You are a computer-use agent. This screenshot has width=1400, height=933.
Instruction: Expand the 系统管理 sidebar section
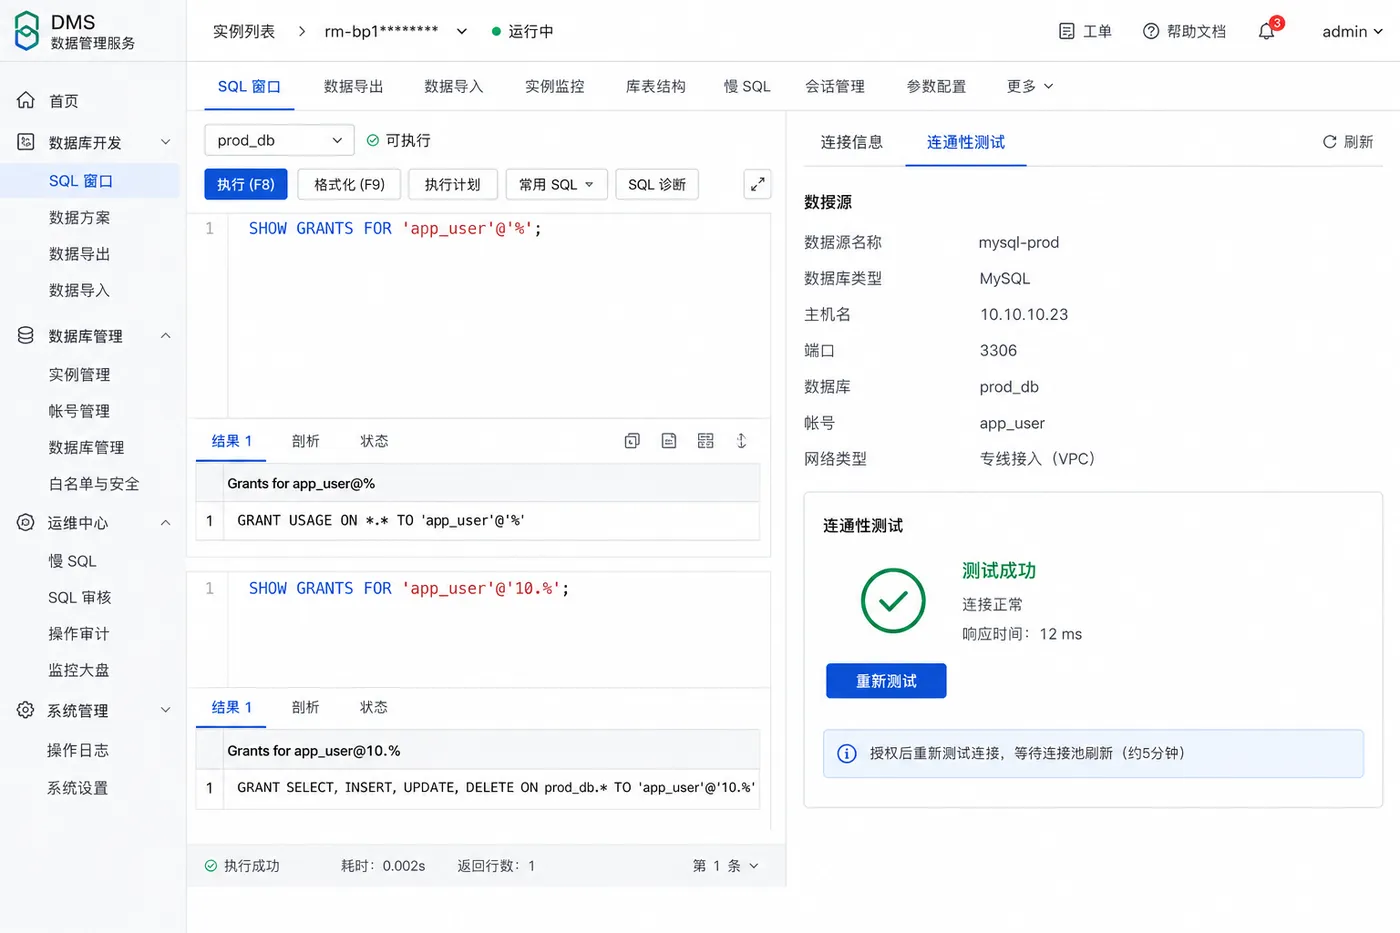[x=166, y=710]
